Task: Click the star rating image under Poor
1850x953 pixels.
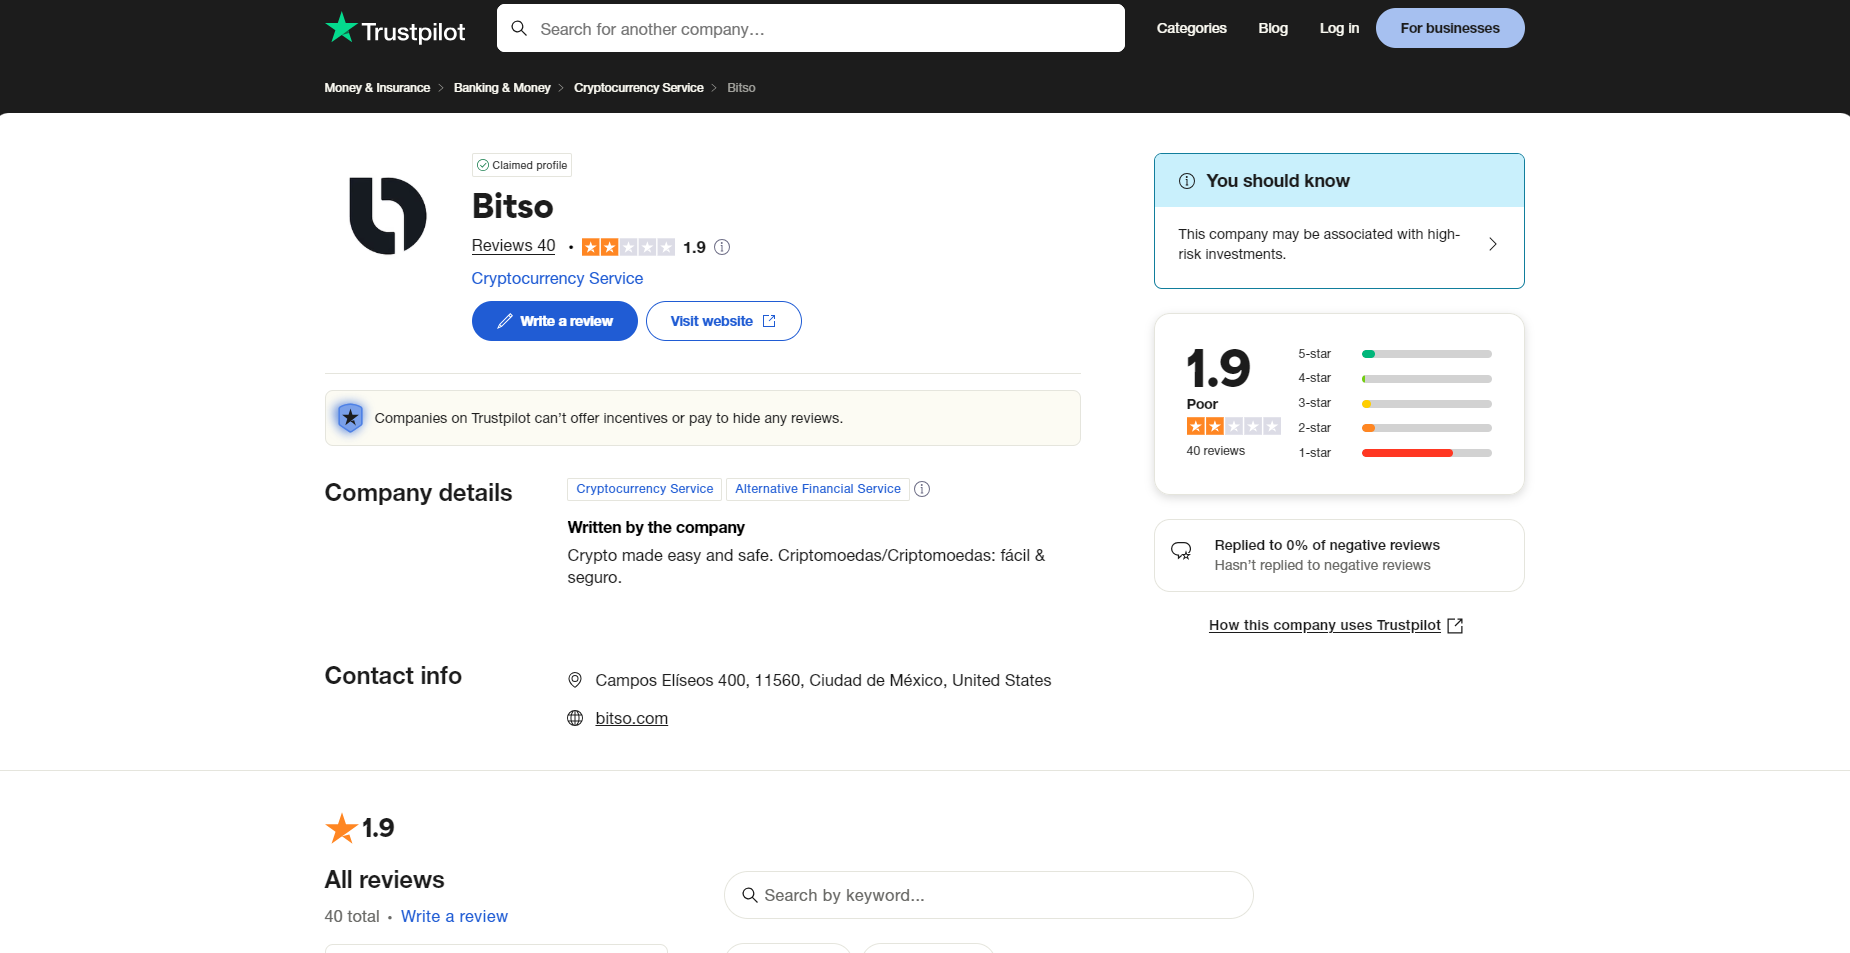Action: pyautogui.click(x=1233, y=426)
